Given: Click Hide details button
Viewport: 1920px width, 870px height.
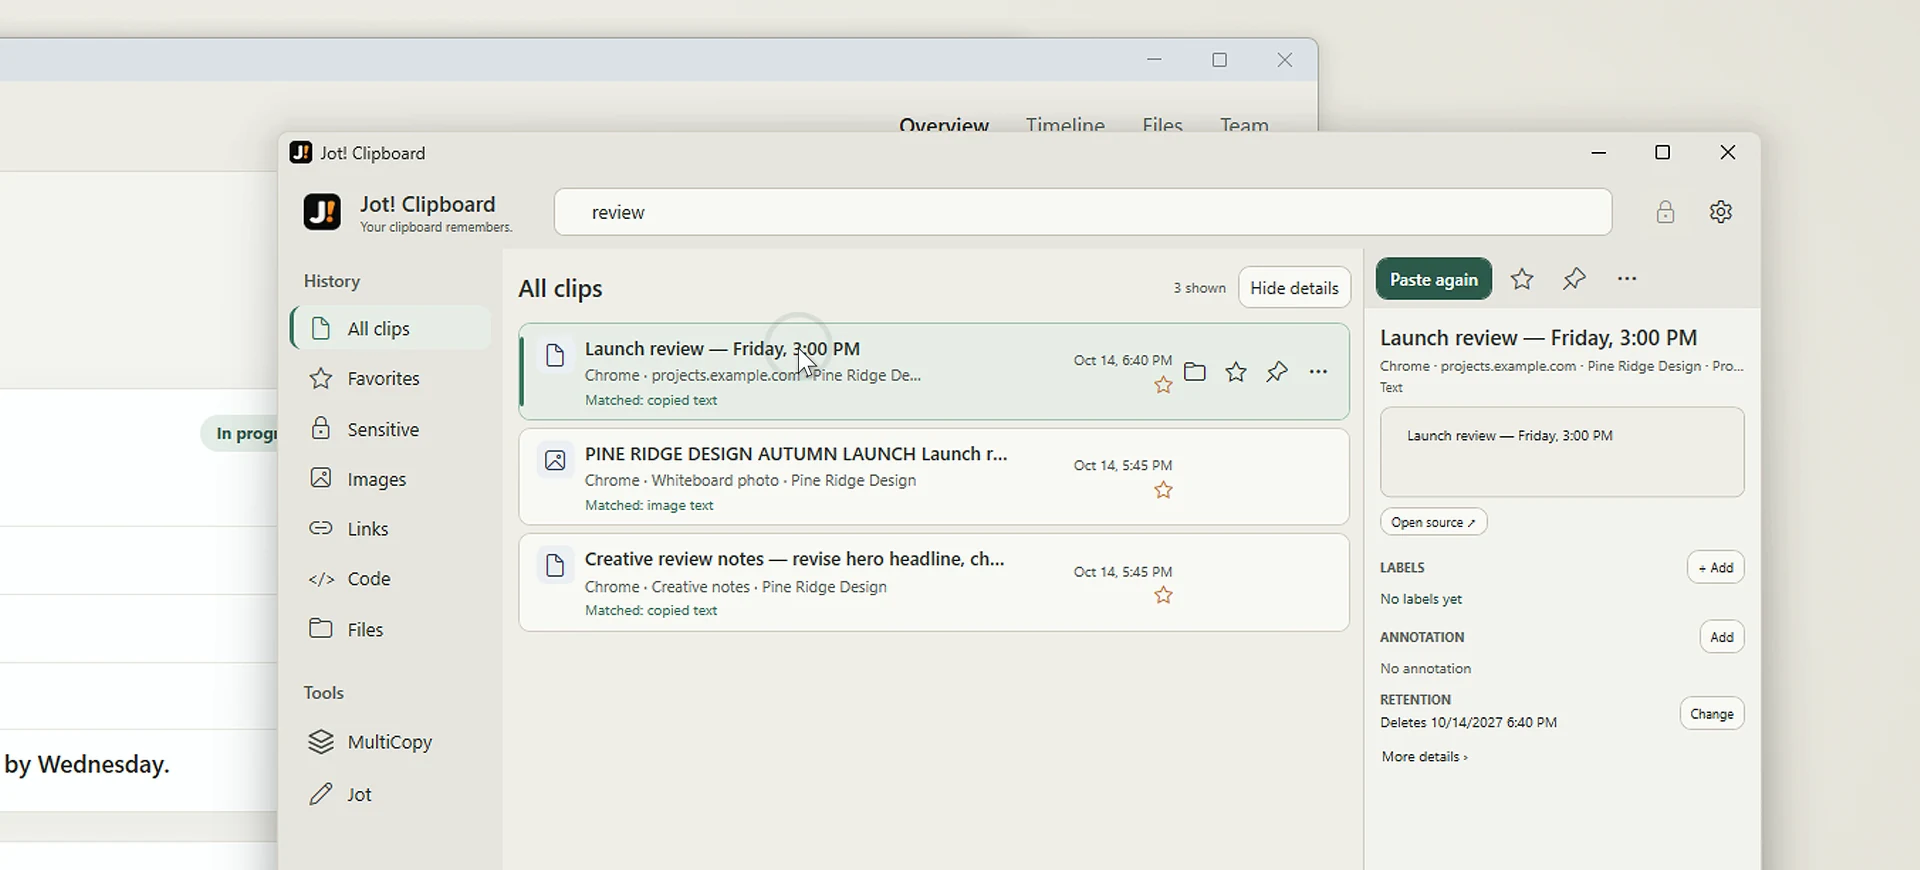Looking at the screenshot, I should [x=1294, y=288].
